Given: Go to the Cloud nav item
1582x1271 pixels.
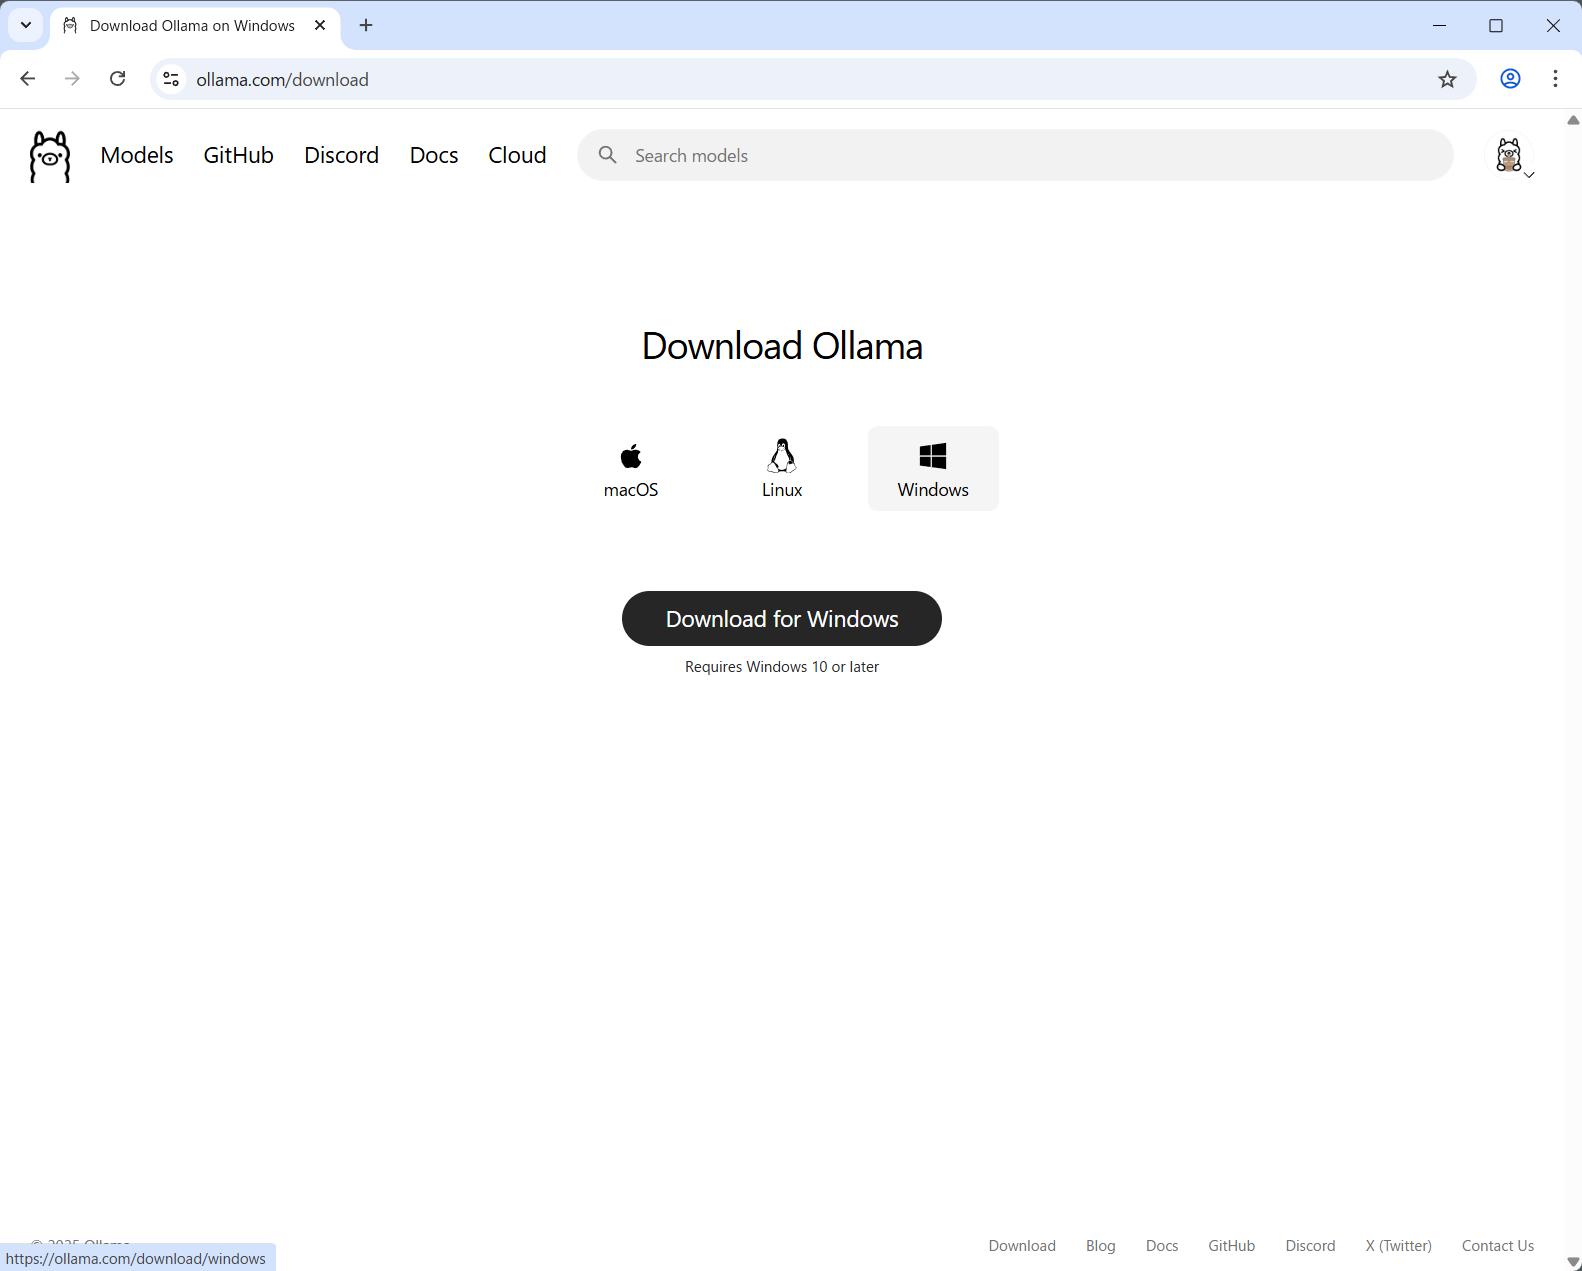Looking at the screenshot, I should coord(517,155).
